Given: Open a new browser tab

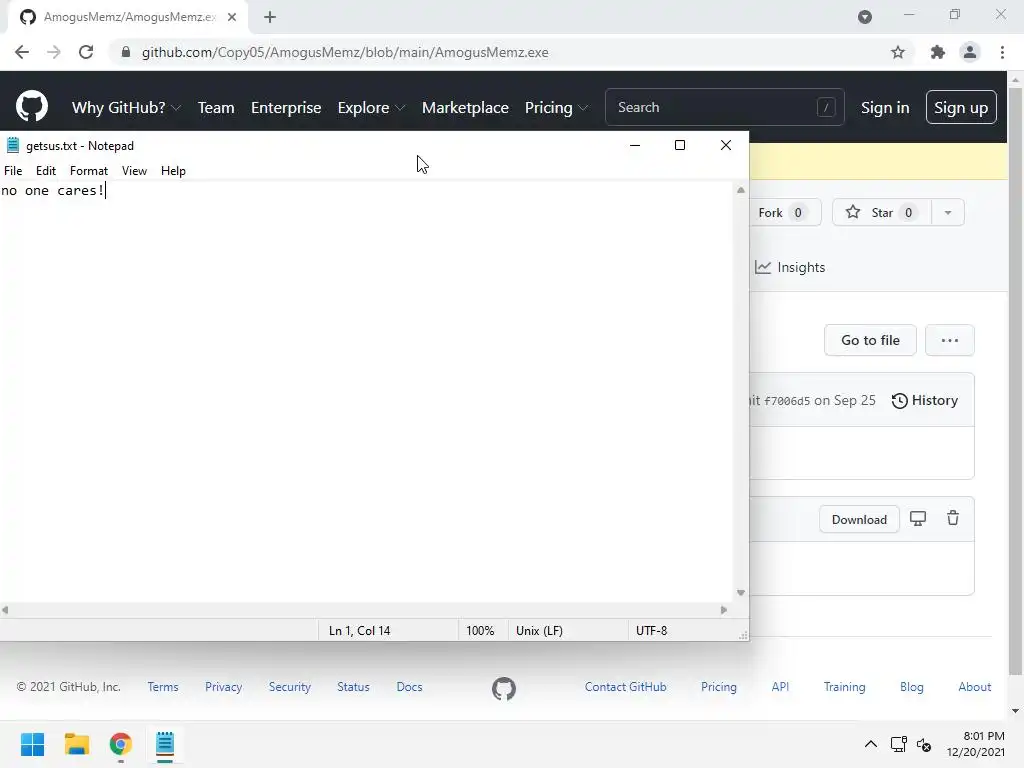Looking at the screenshot, I should pyautogui.click(x=270, y=17).
